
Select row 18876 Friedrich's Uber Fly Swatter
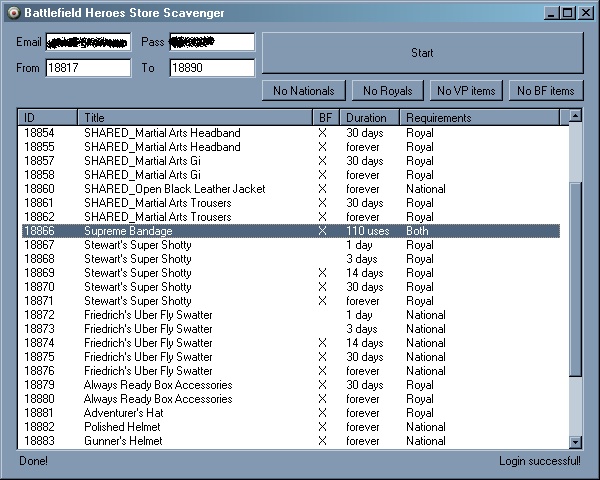click(291, 371)
